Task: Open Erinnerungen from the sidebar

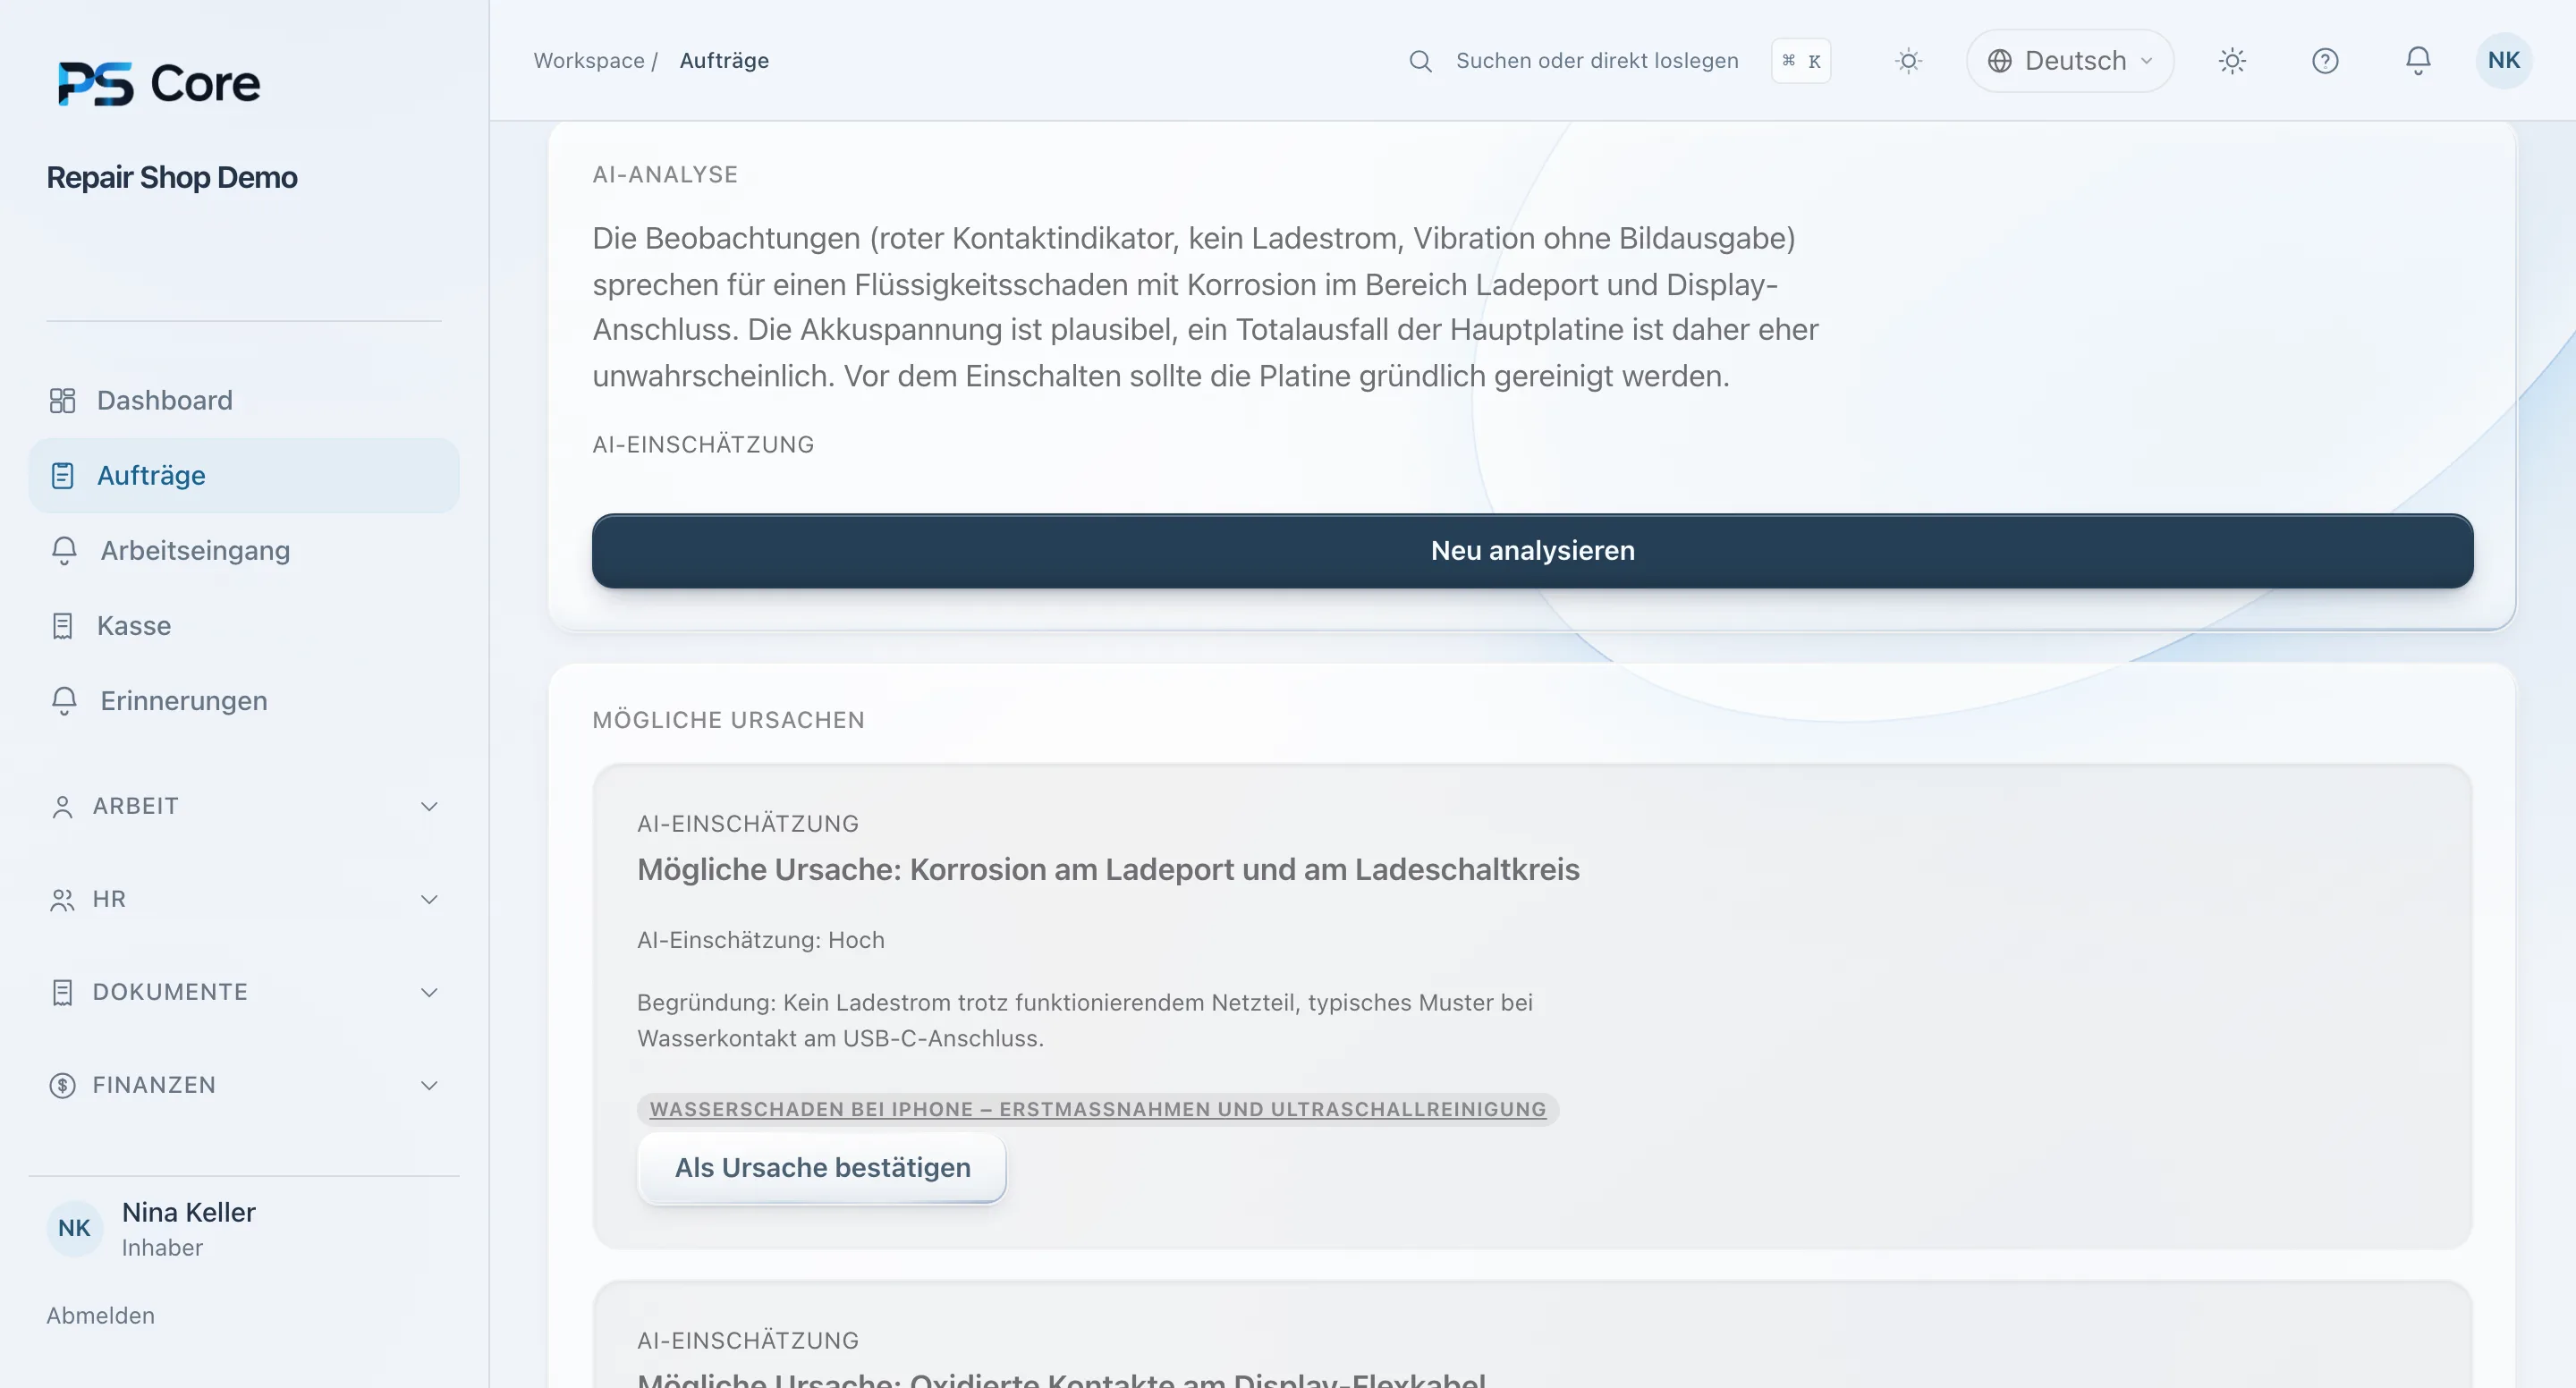Action: tap(243, 701)
